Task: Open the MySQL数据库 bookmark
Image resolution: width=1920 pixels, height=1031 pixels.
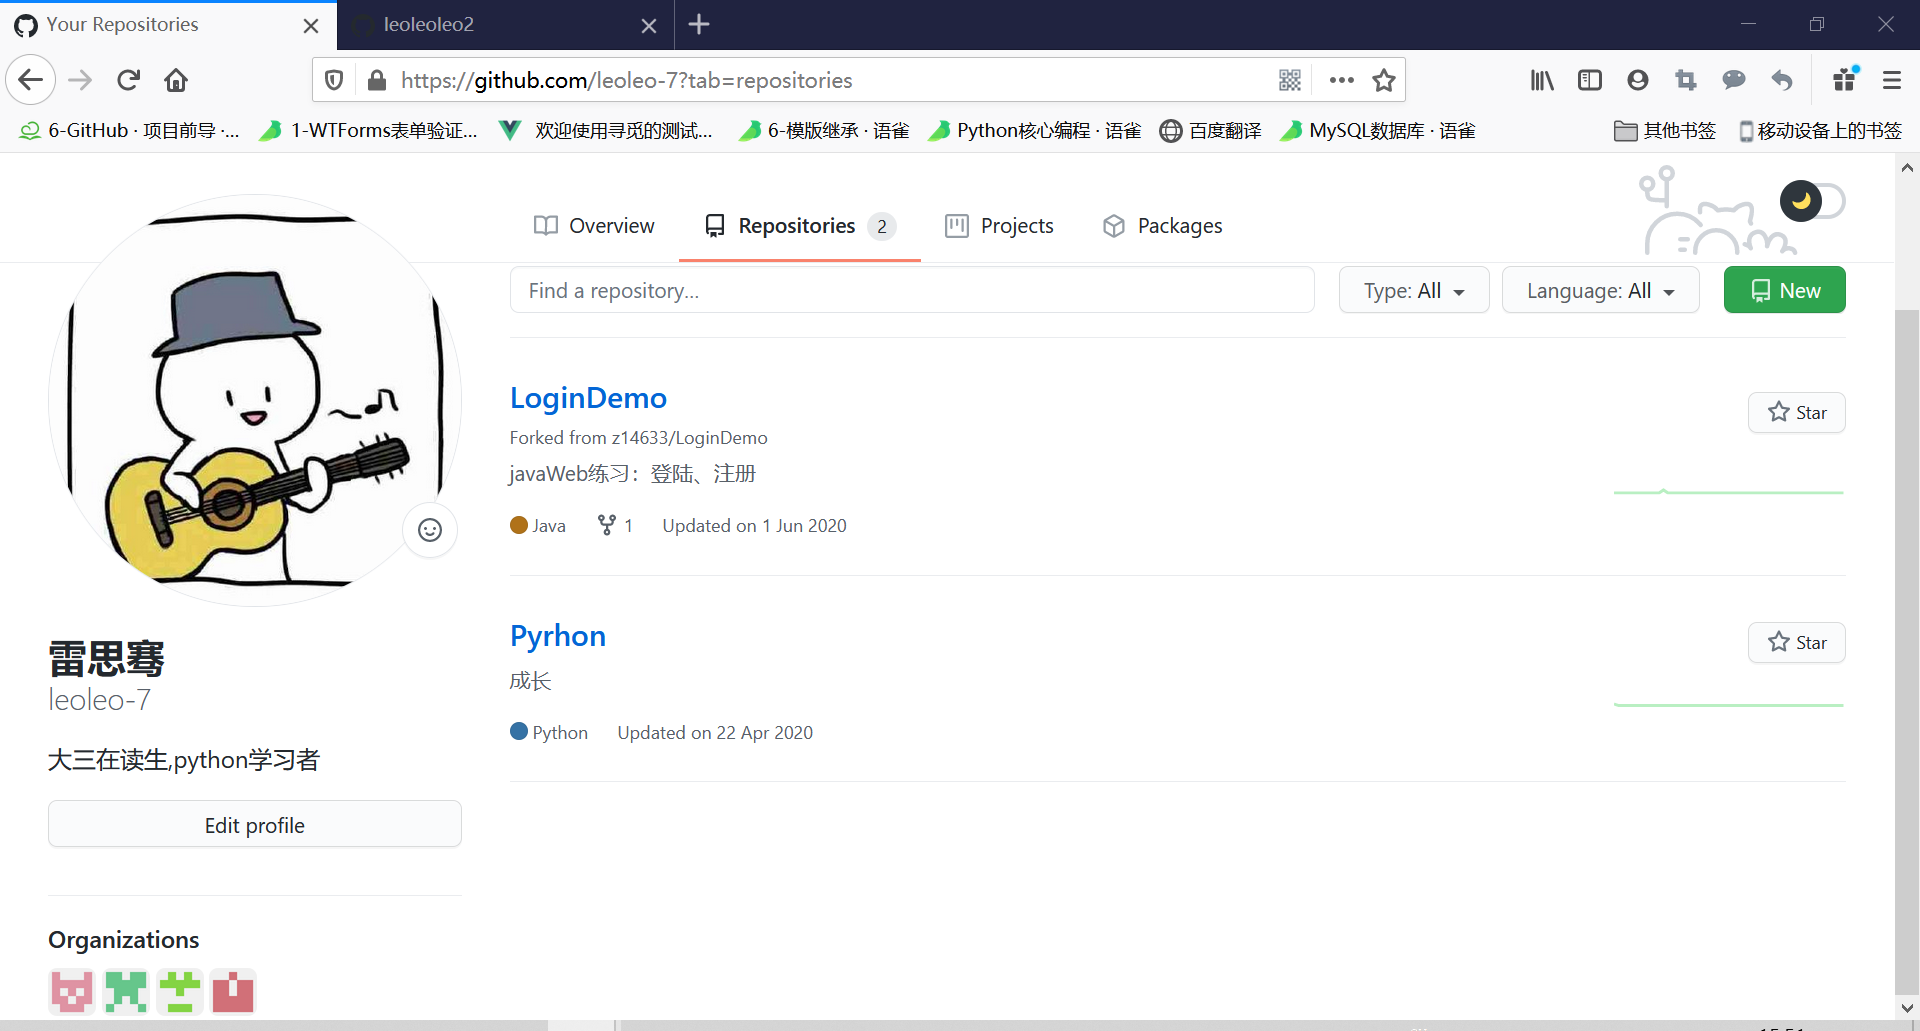Action: pos(1378,131)
